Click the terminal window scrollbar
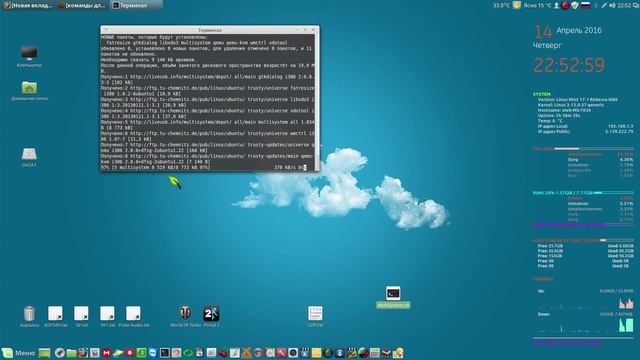The height and width of the screenshot is (360, 640). [317, 101]
